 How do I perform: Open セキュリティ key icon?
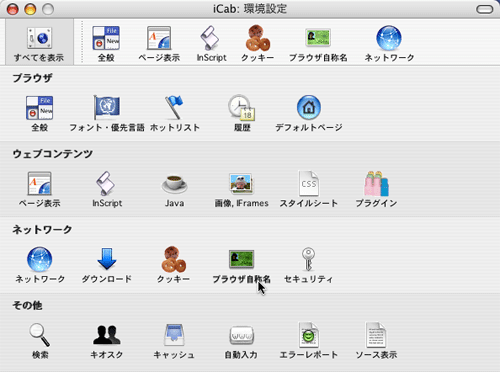308,259
